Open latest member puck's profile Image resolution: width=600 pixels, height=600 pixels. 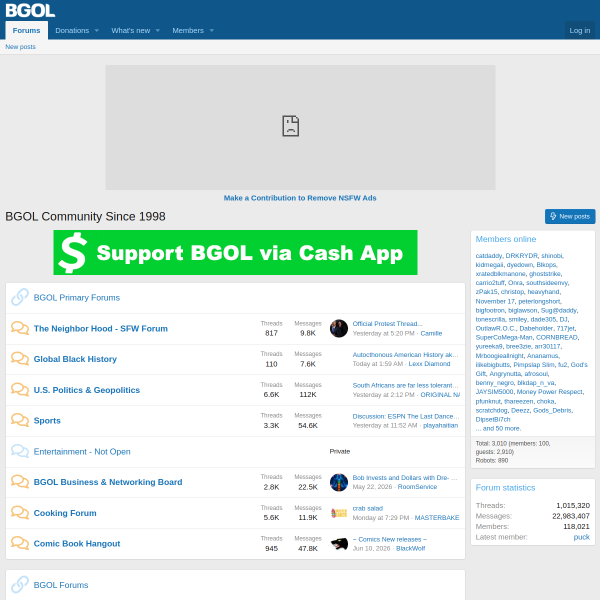(x=581, y=537)
